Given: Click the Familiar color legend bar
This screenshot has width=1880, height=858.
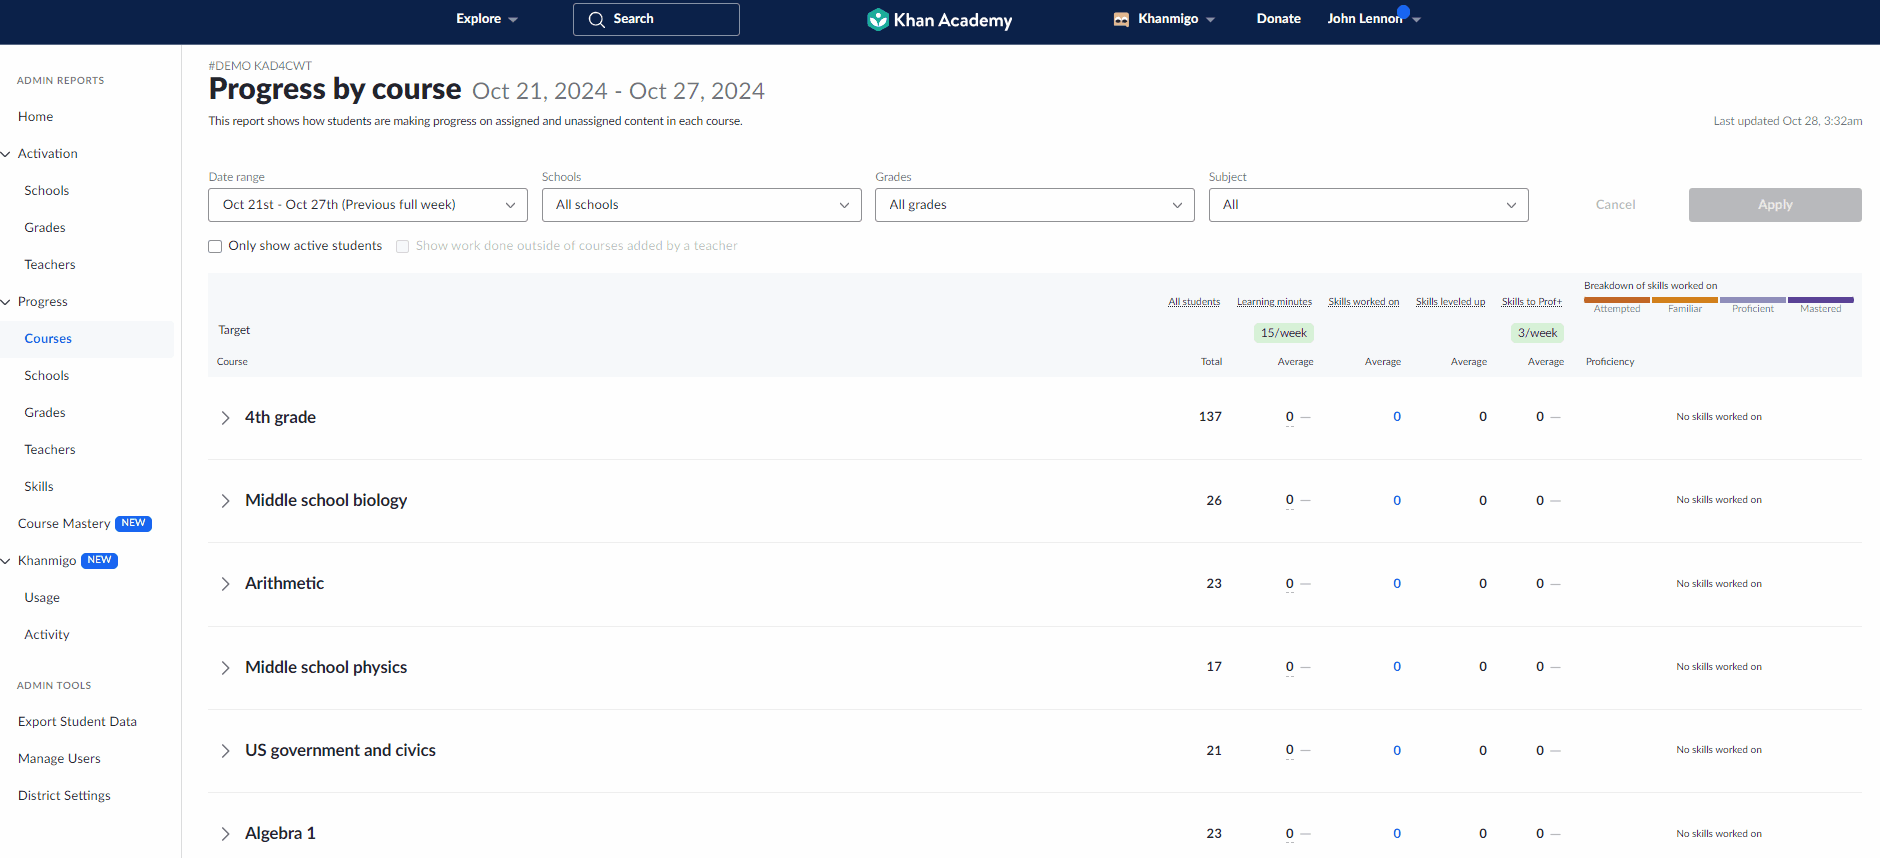Looking at the screenshot, I should 1685,300.
